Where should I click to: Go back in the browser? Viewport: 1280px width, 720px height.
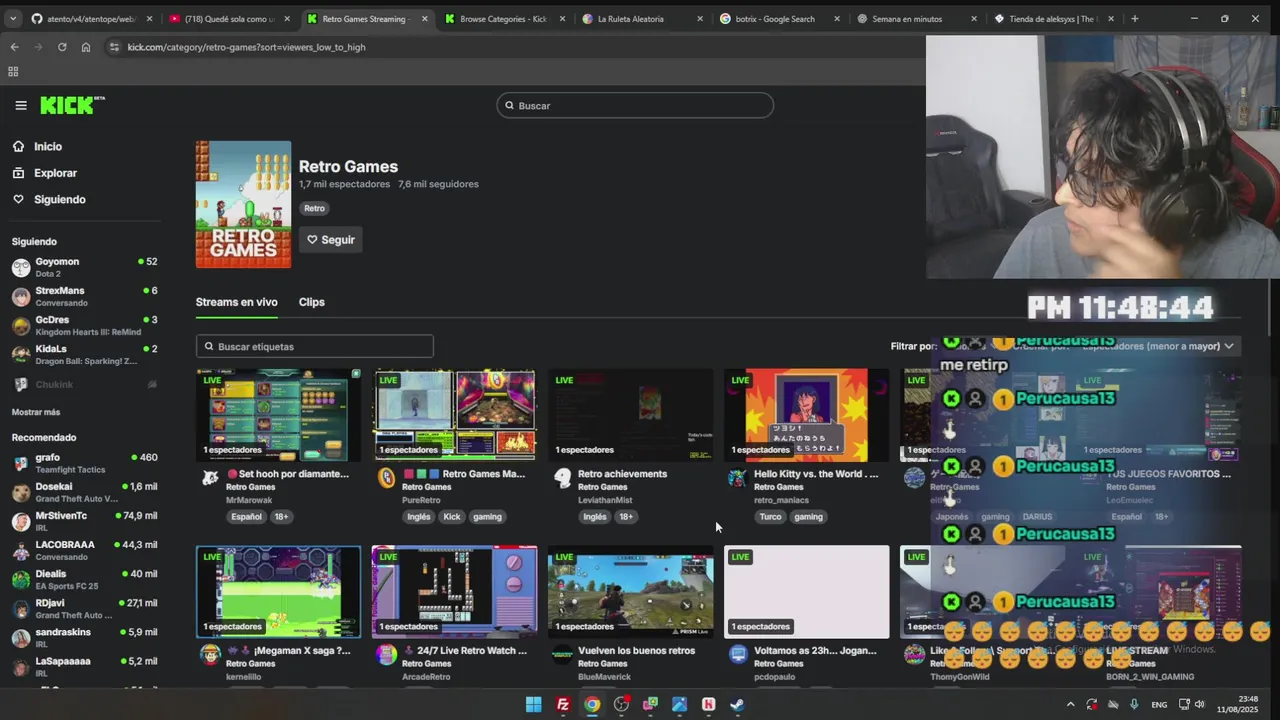14,47
